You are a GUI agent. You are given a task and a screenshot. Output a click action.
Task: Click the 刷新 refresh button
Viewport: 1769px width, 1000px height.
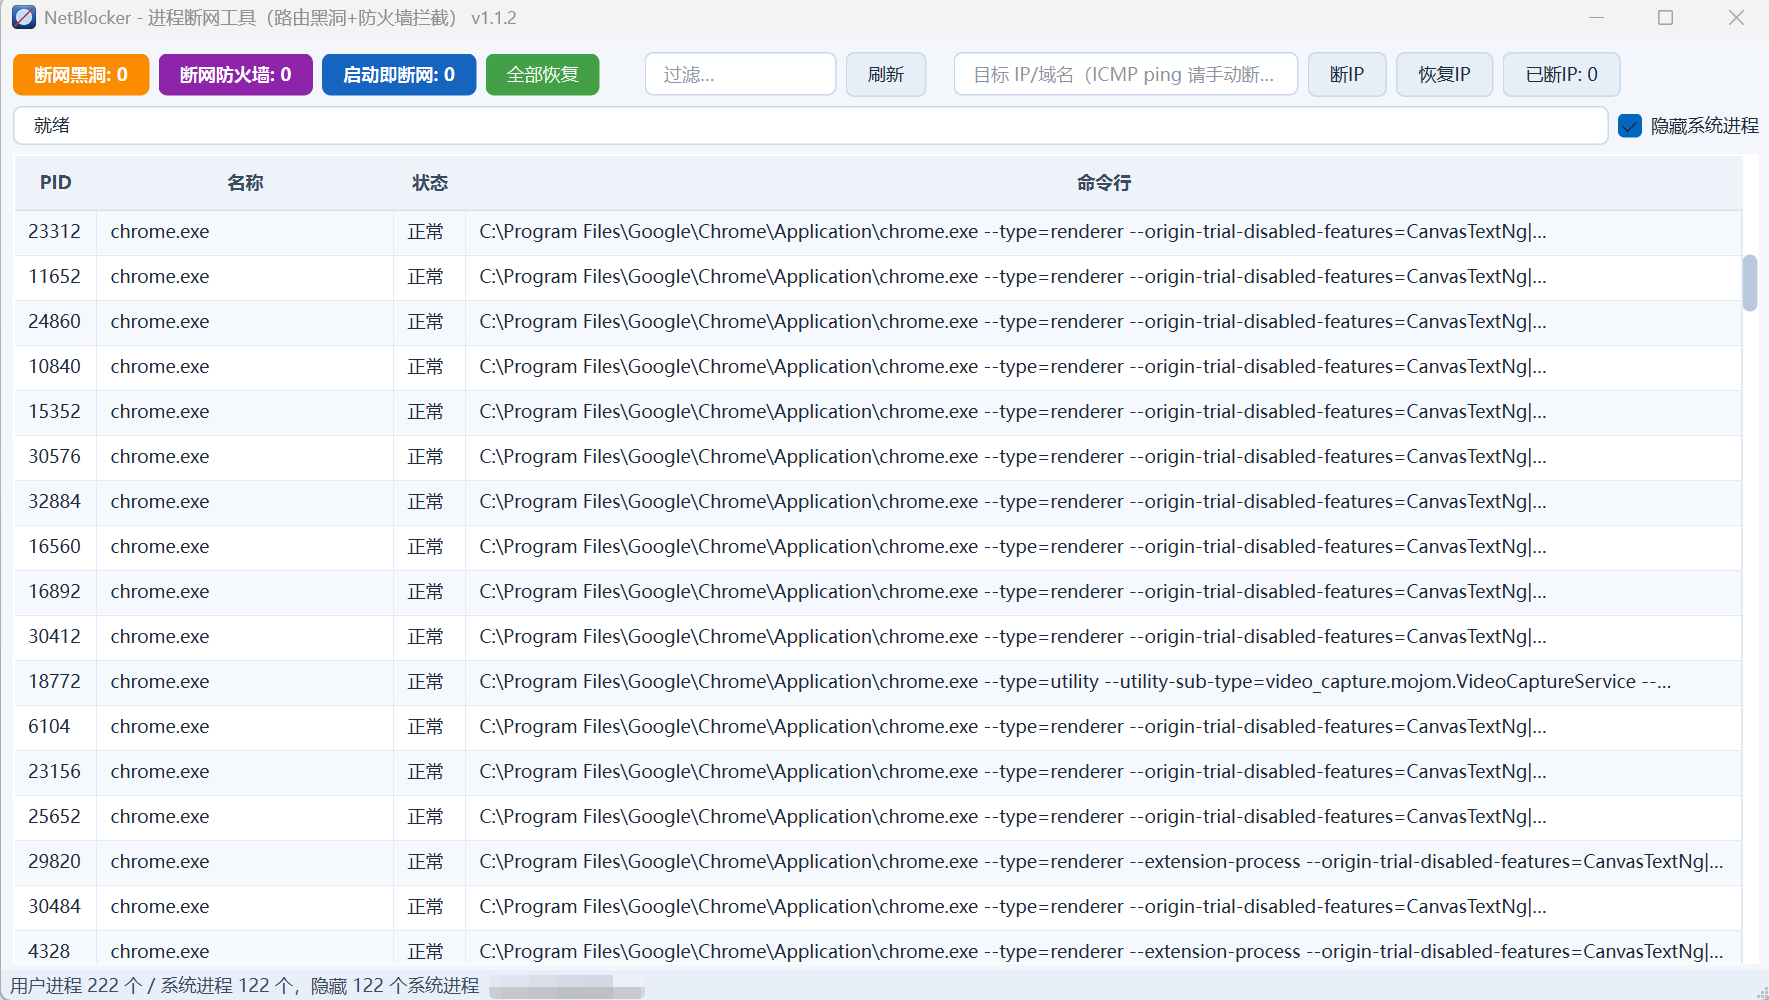(x=886, y=75)
